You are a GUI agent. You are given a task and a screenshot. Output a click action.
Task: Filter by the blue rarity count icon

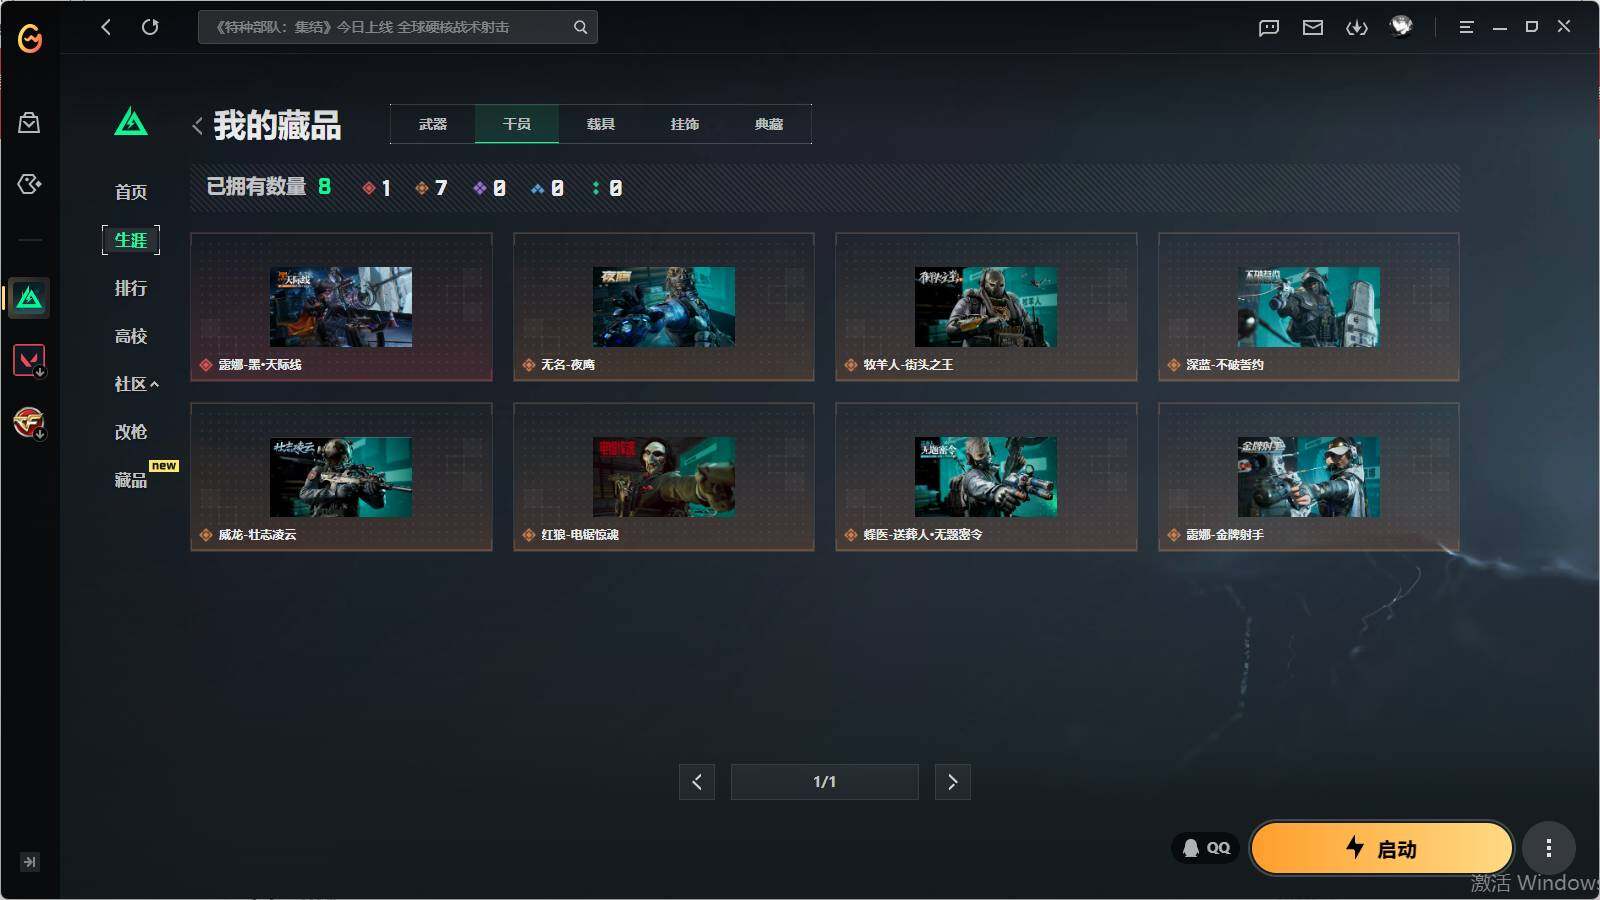[x=538, y=188]
